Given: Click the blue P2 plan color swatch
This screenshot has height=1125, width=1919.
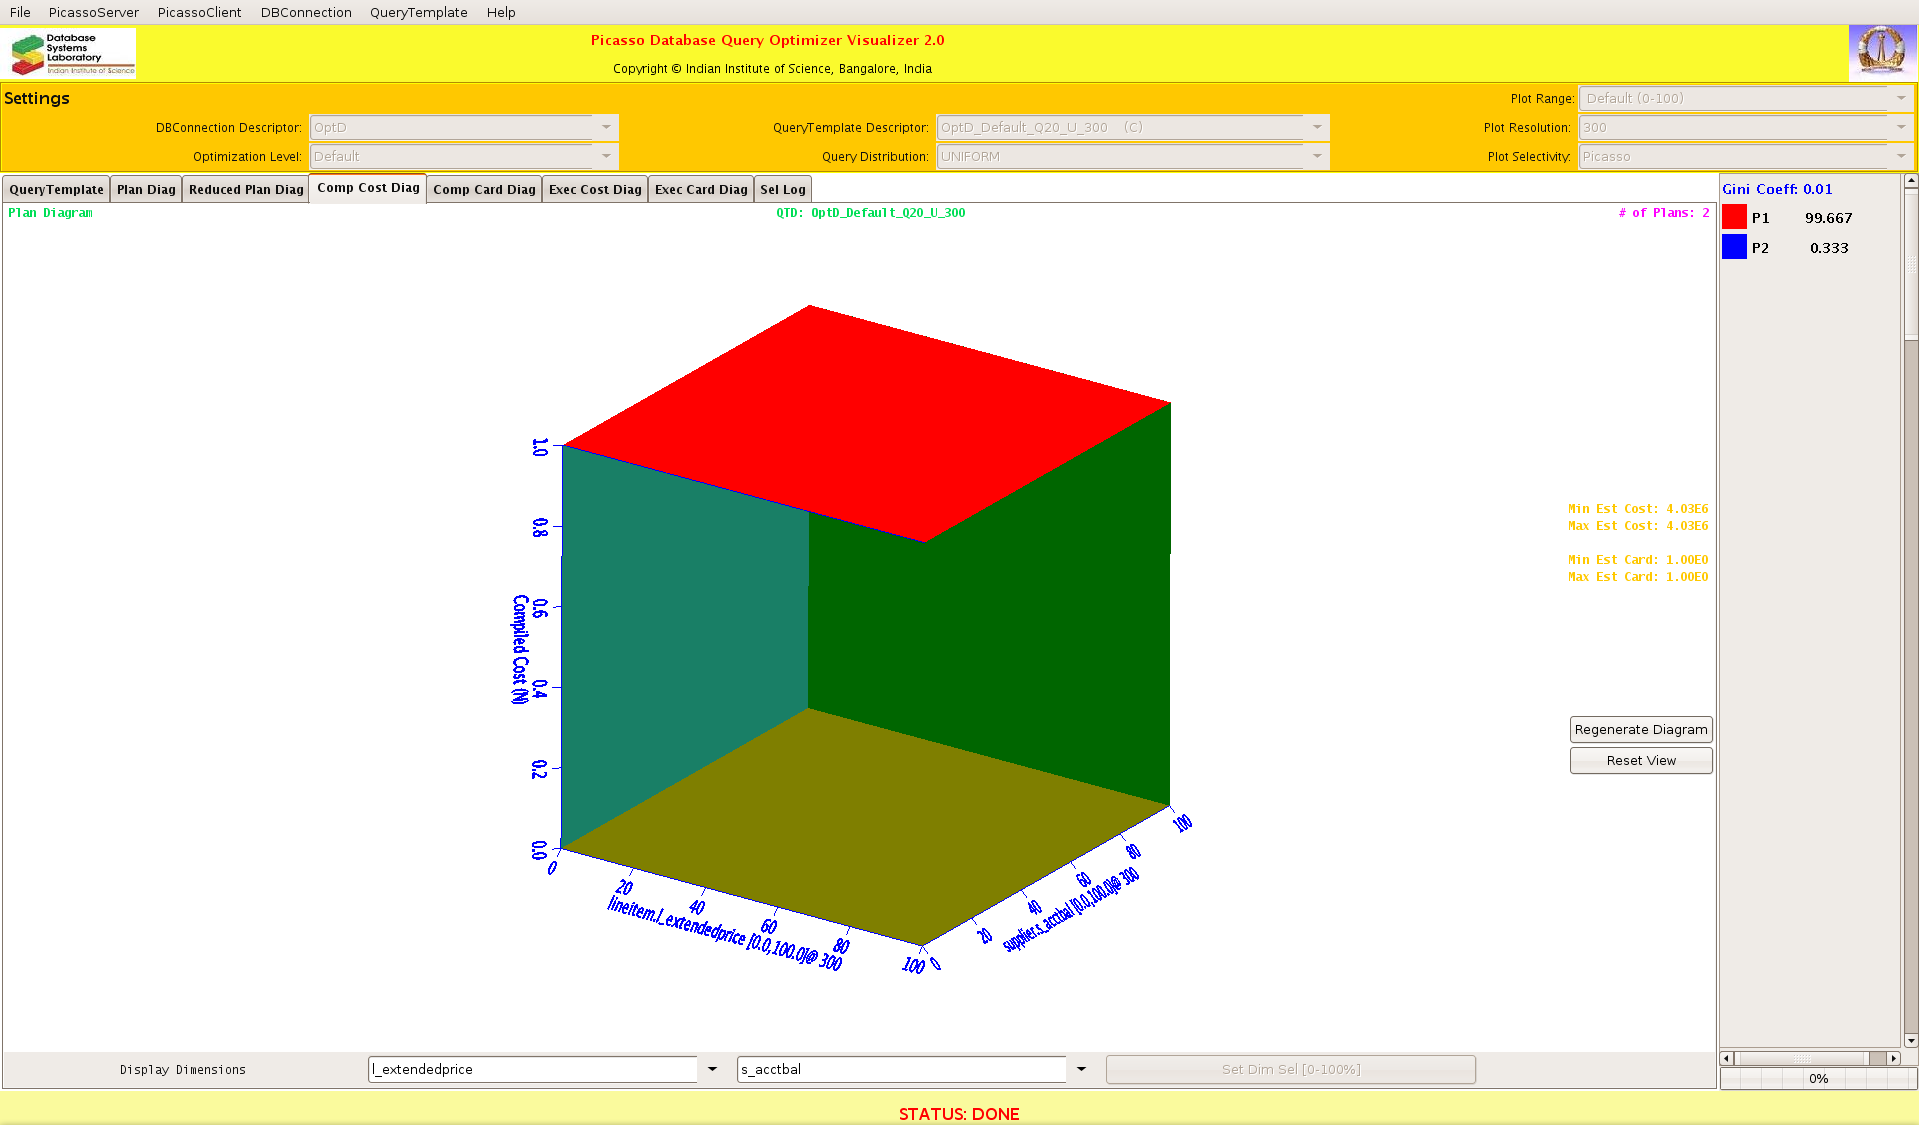Looking at the screenshot, I should click(x=1734, y=248).
